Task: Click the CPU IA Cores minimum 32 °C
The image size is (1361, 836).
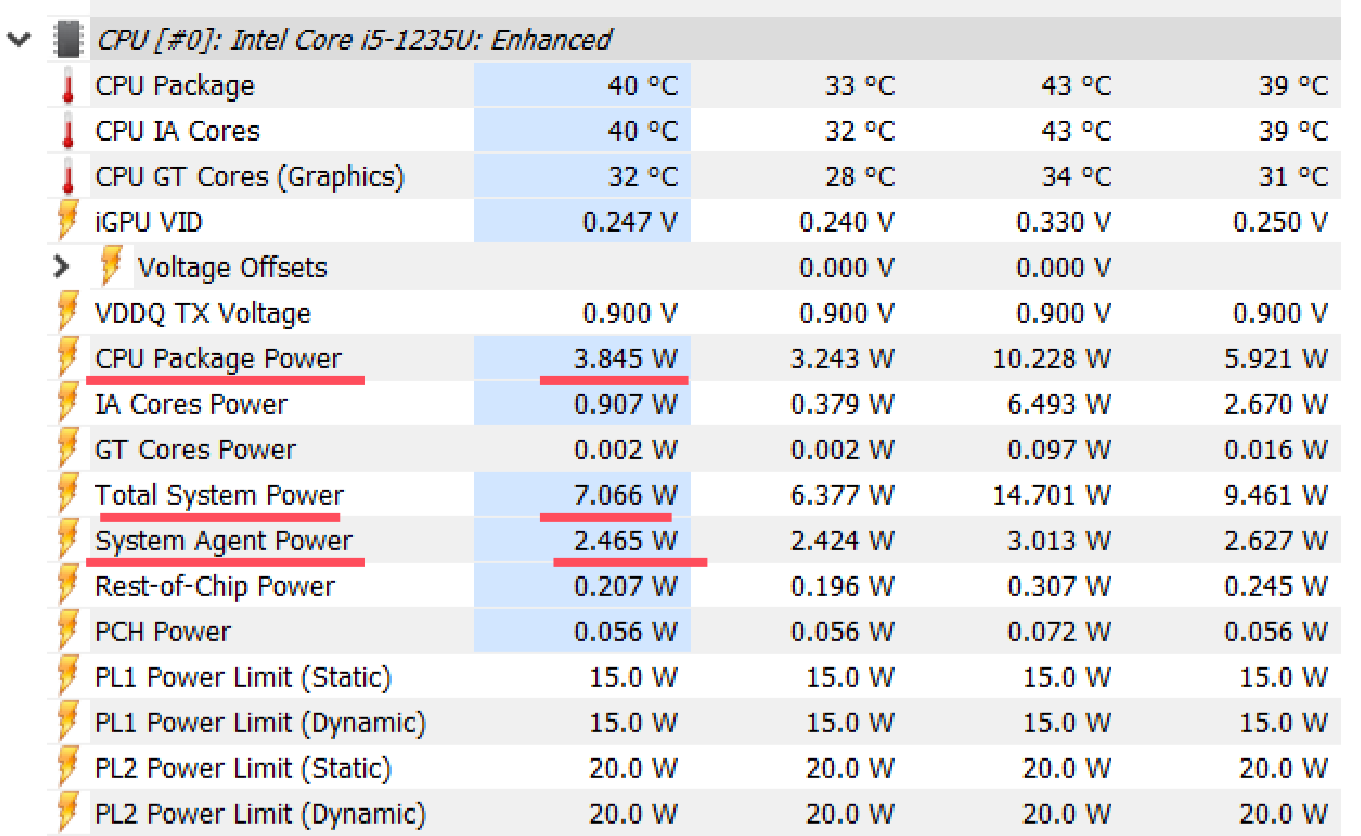Action: click(860, 131)
